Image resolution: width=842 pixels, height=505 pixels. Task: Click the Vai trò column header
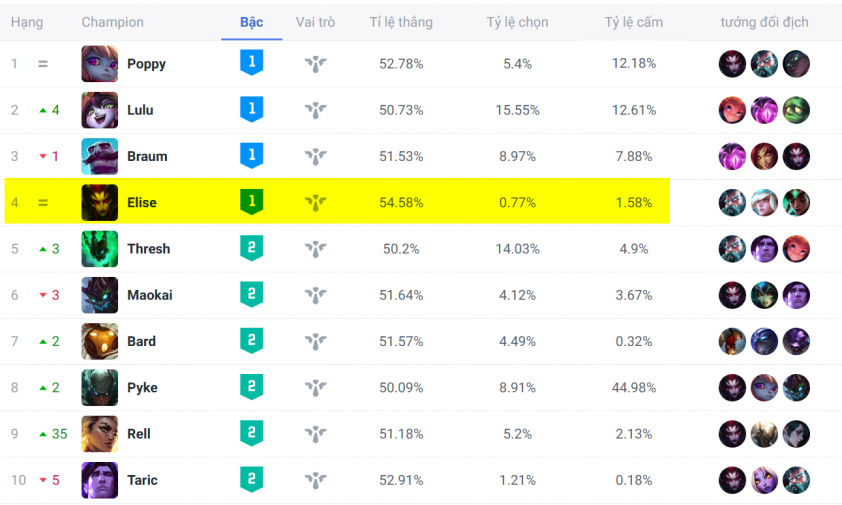(x=315, y=22)
